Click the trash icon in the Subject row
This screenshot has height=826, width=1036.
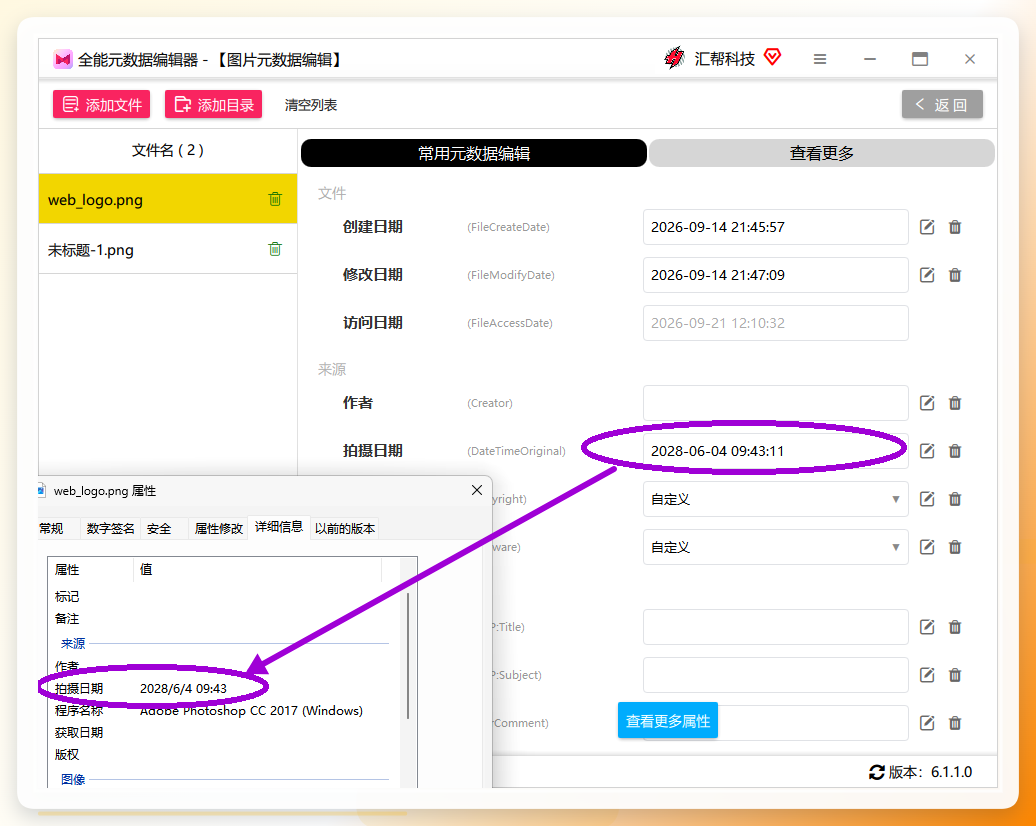[955, 675]
